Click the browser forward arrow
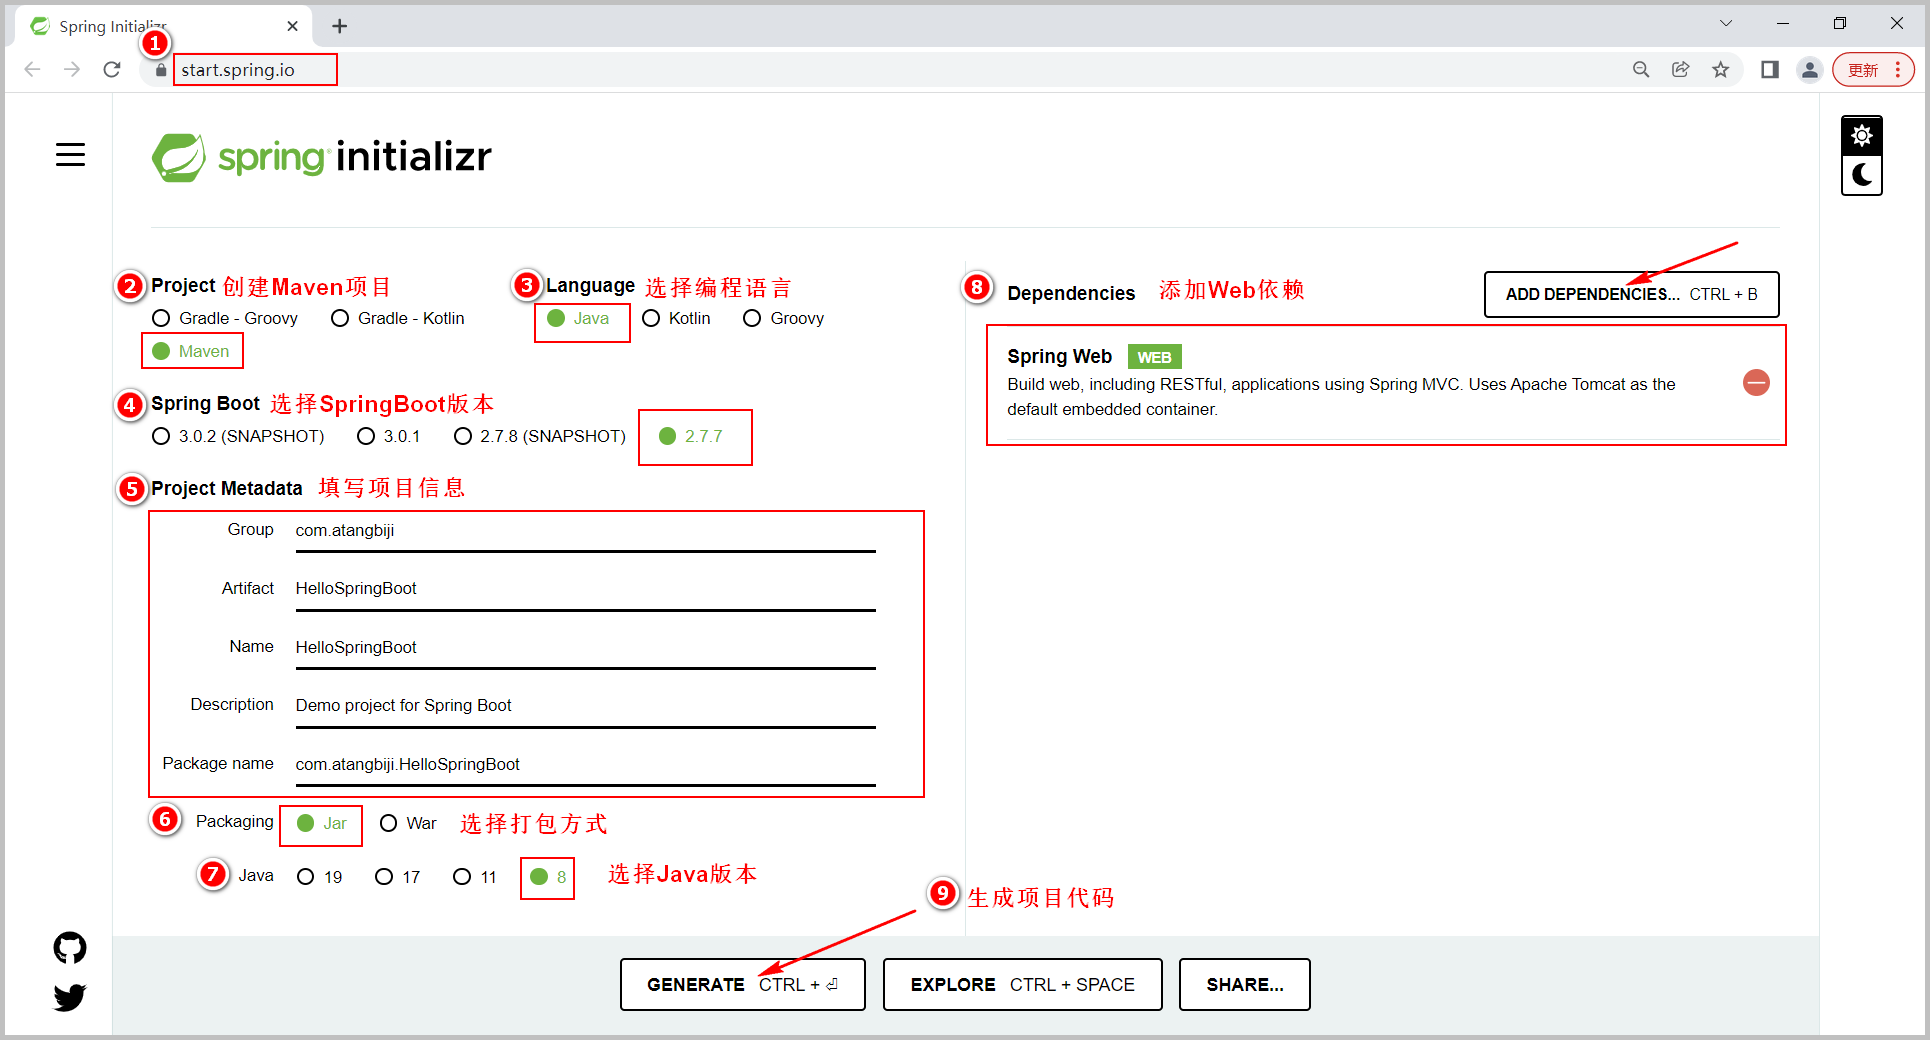 click(x=72, y=69)
